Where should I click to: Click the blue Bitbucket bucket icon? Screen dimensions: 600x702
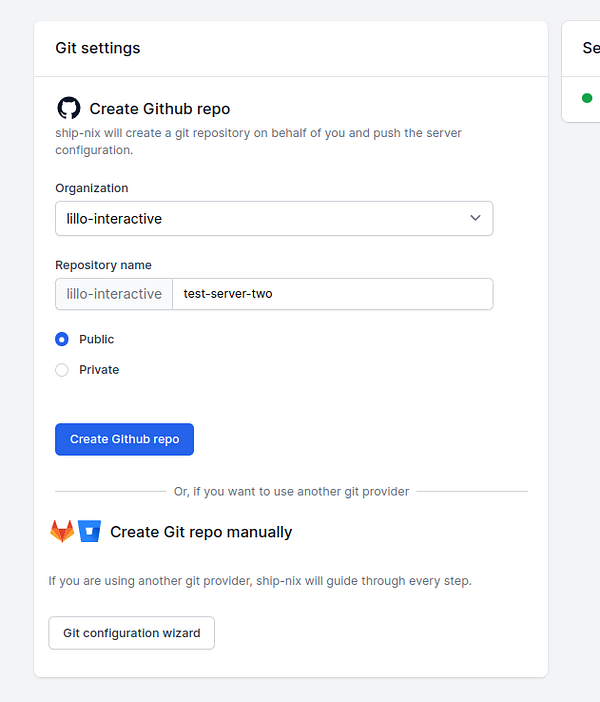click(90, 531)
